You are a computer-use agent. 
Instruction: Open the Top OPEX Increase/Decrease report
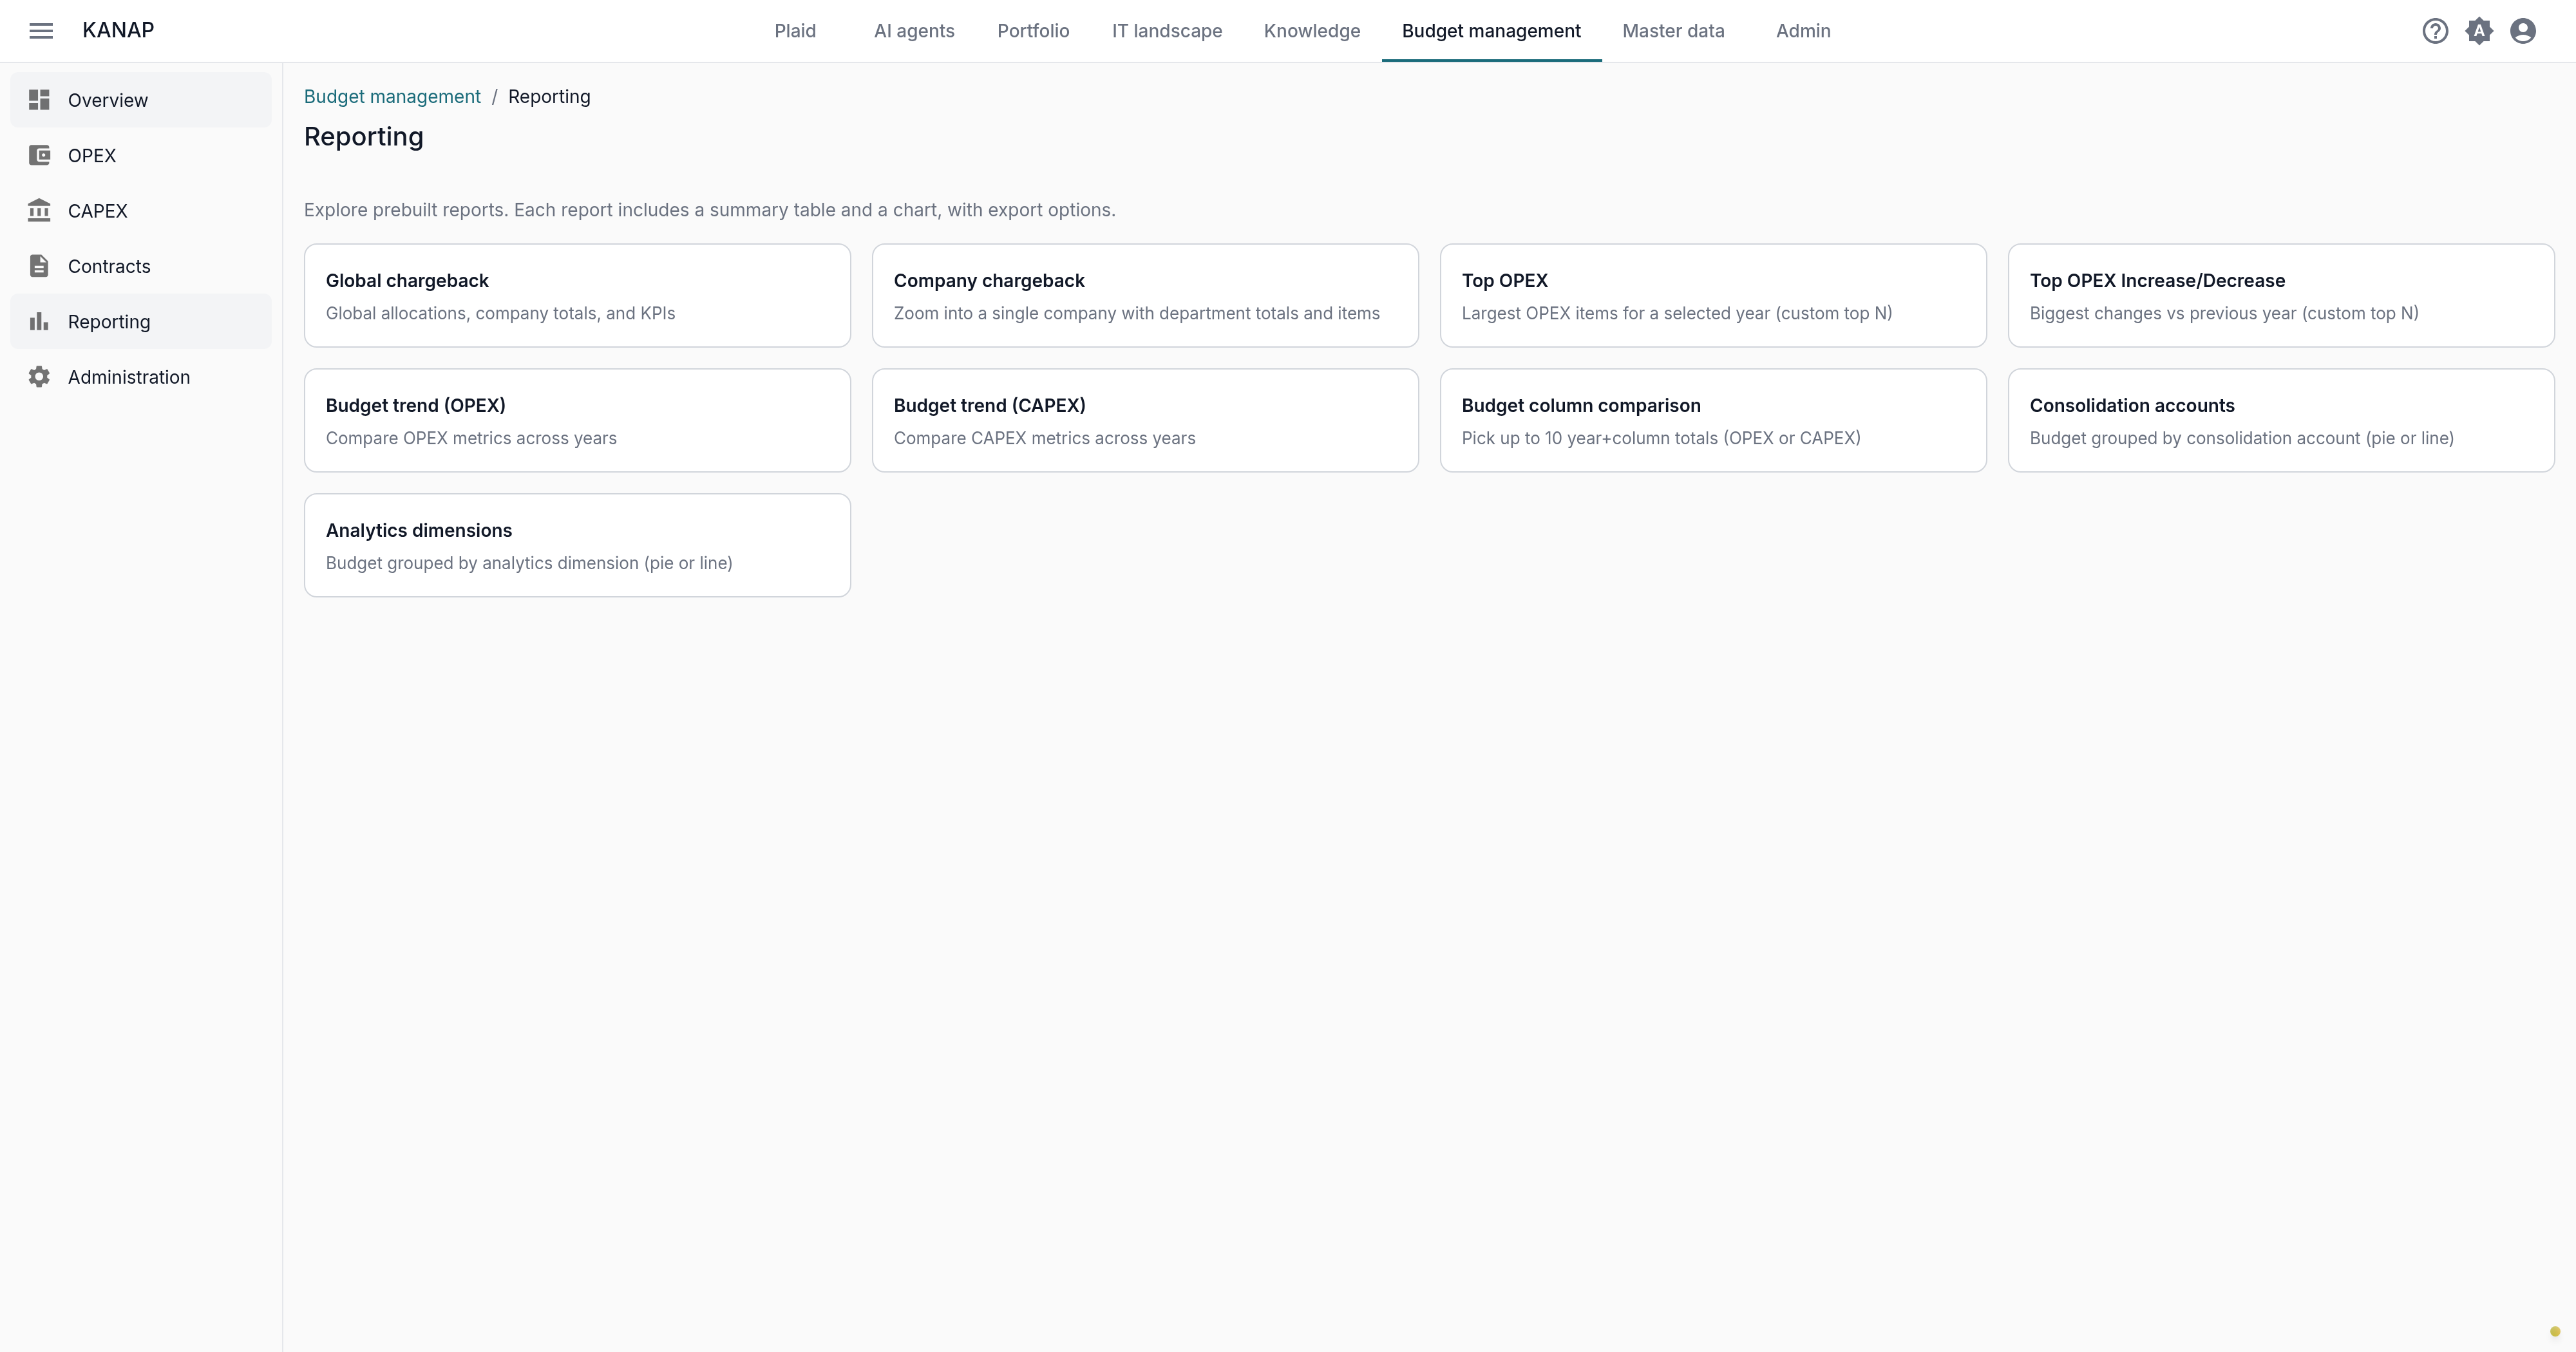tap(2281, 296)
